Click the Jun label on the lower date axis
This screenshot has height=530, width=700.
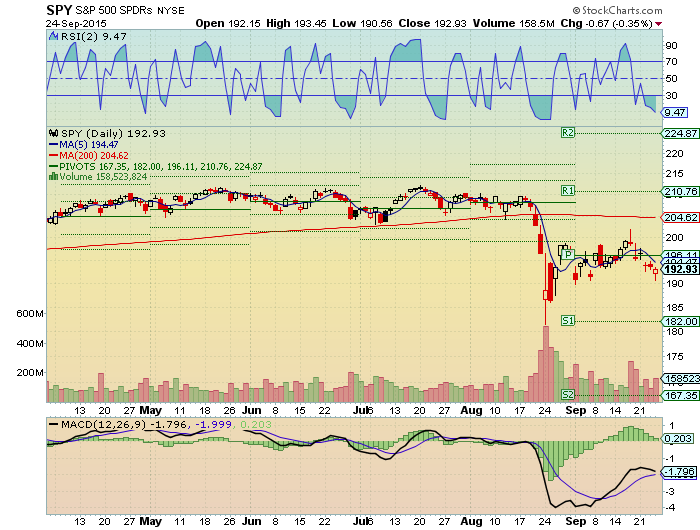251,521
